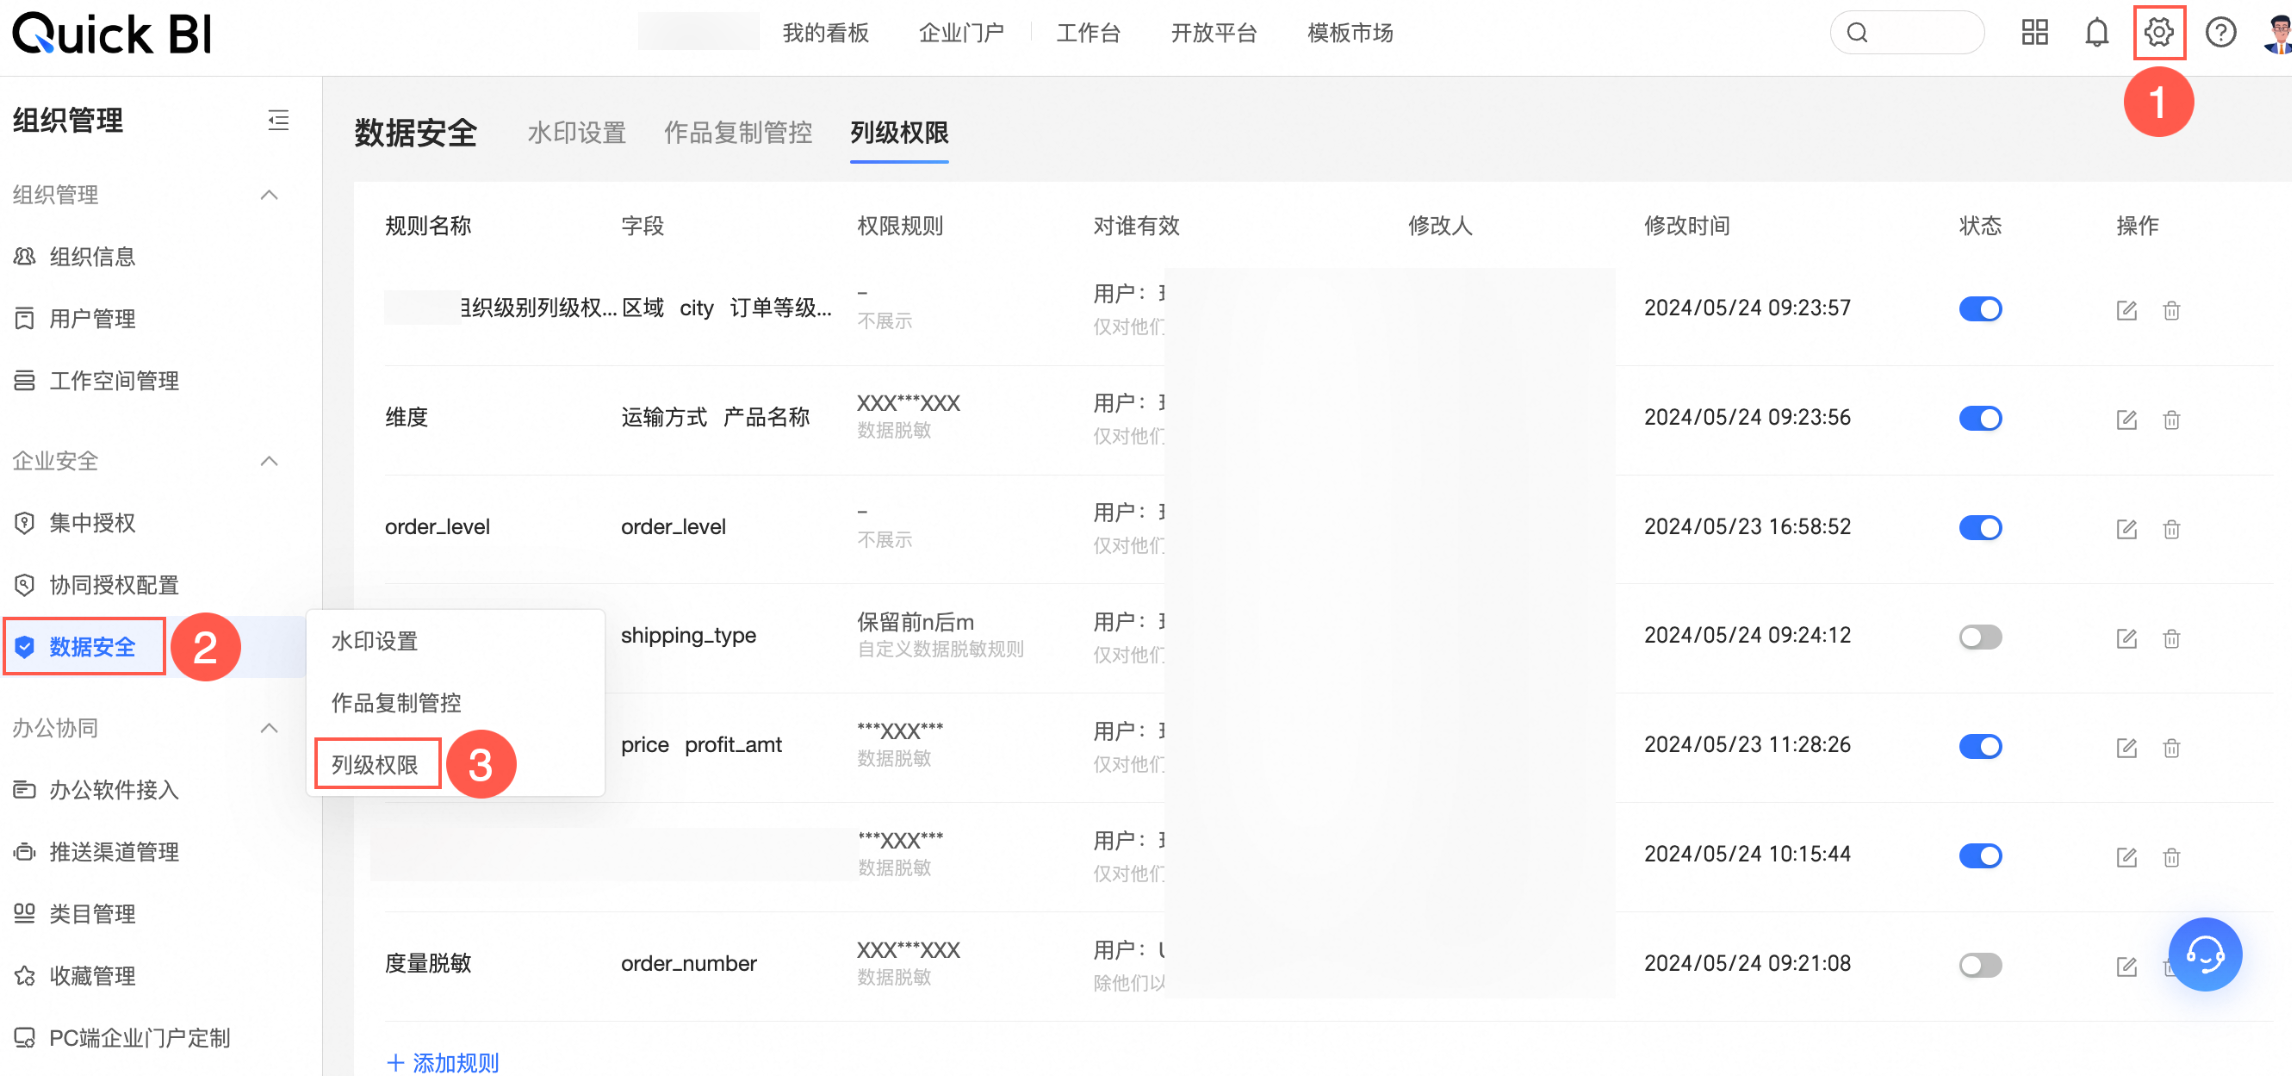The image size is (2292, 1076).
Task: Click the 状态 column header
Action: [x=1980, y=226]
